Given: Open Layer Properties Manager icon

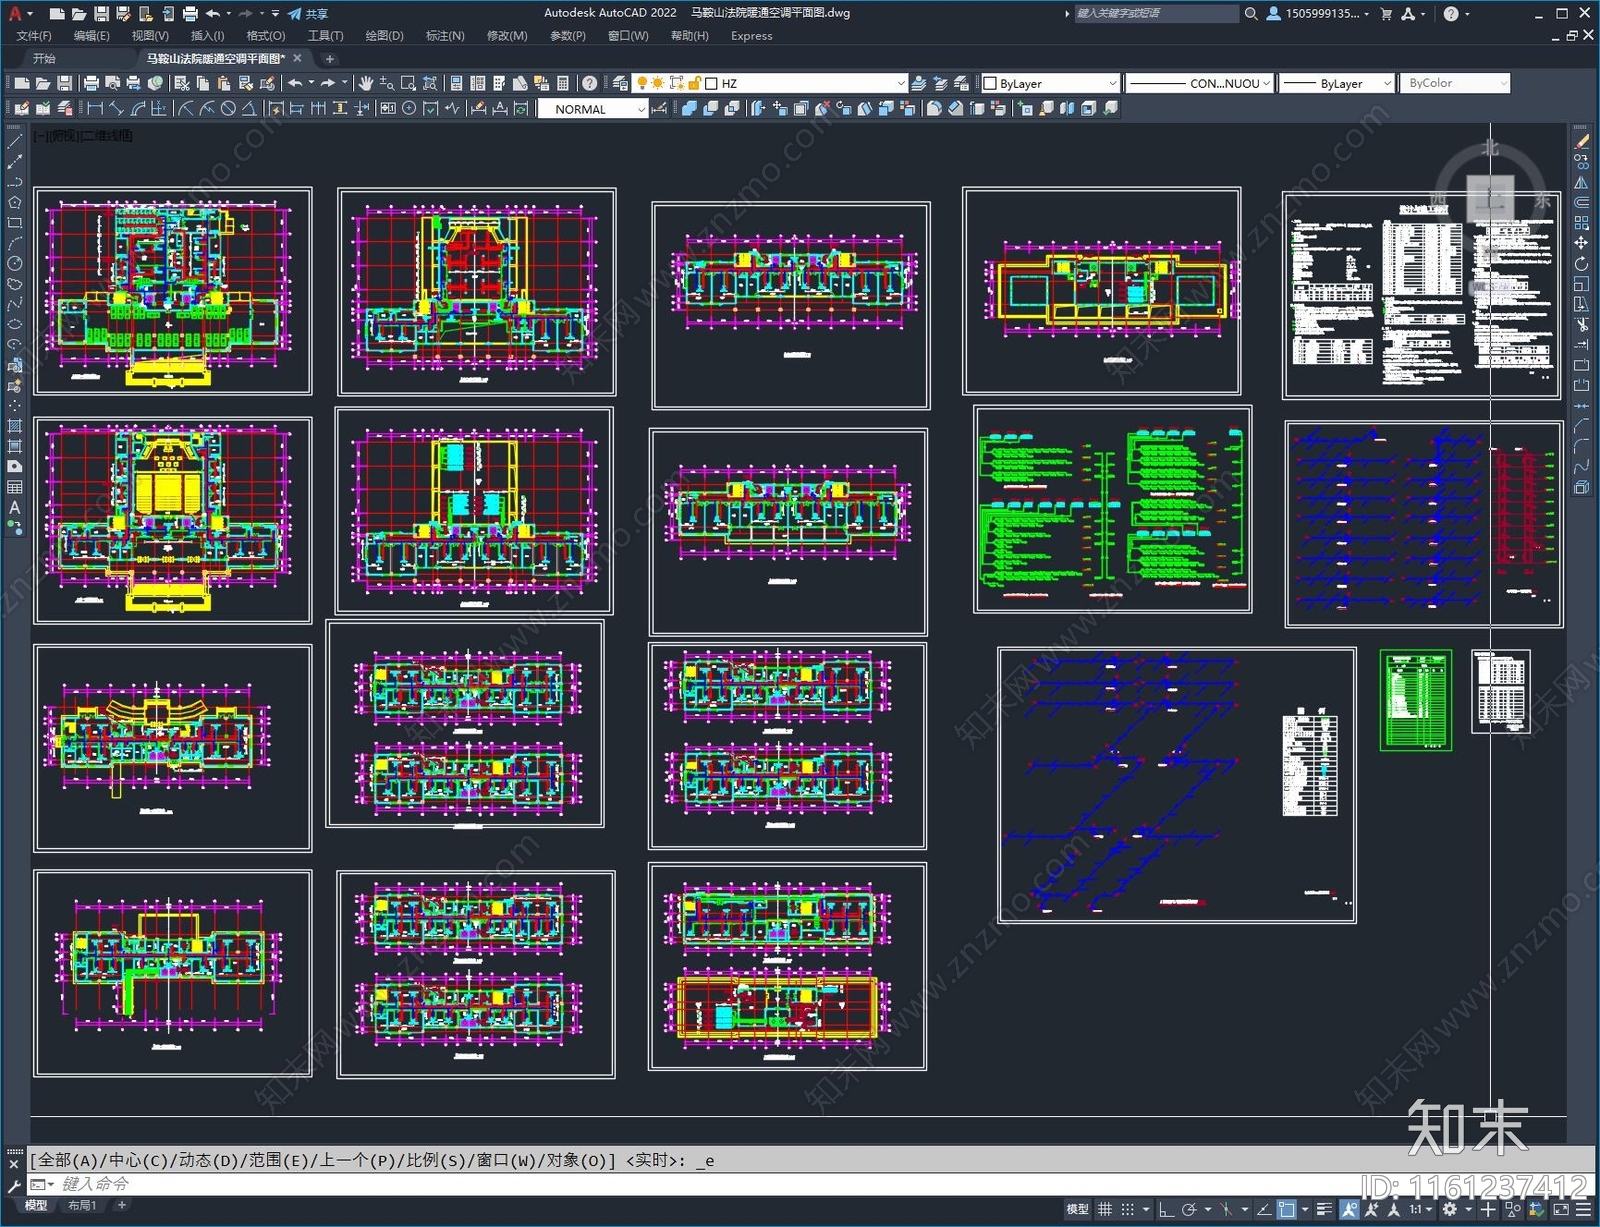Looking at the screenshot, I should pos(620,84).
